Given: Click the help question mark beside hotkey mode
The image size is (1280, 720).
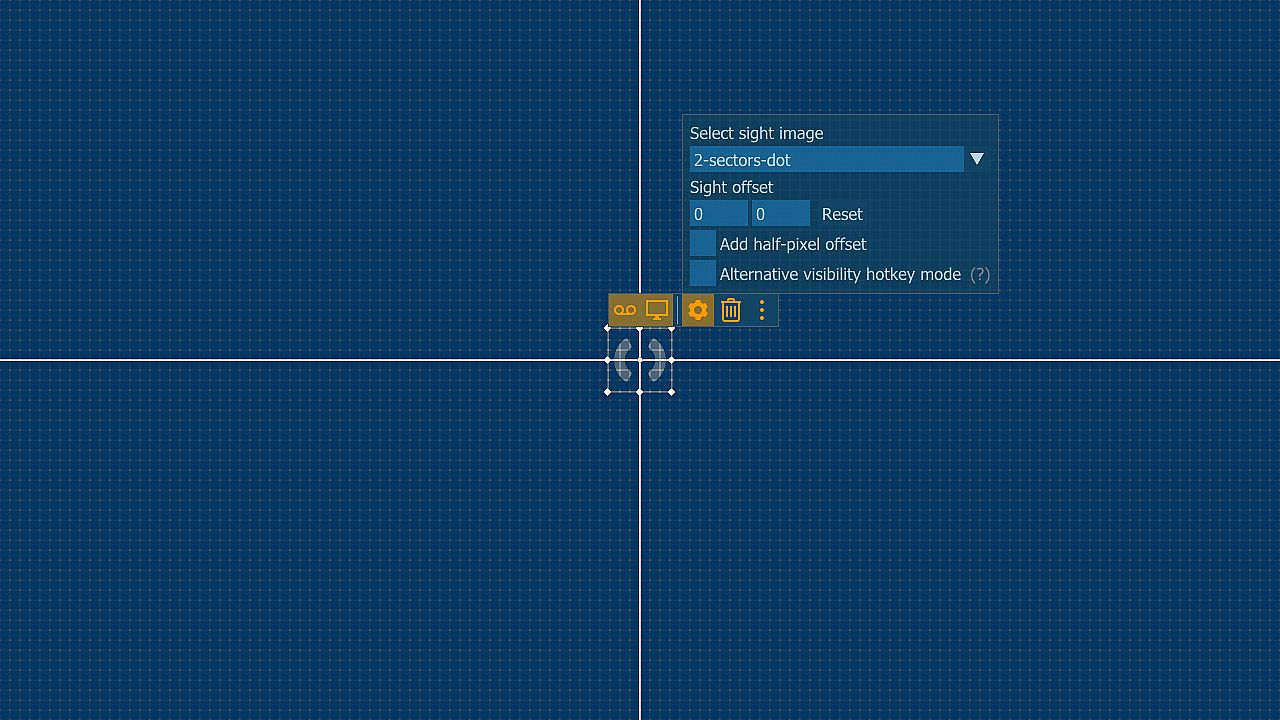Looking at the screenshot, I should pyautogui.click(x=980, y=274).
